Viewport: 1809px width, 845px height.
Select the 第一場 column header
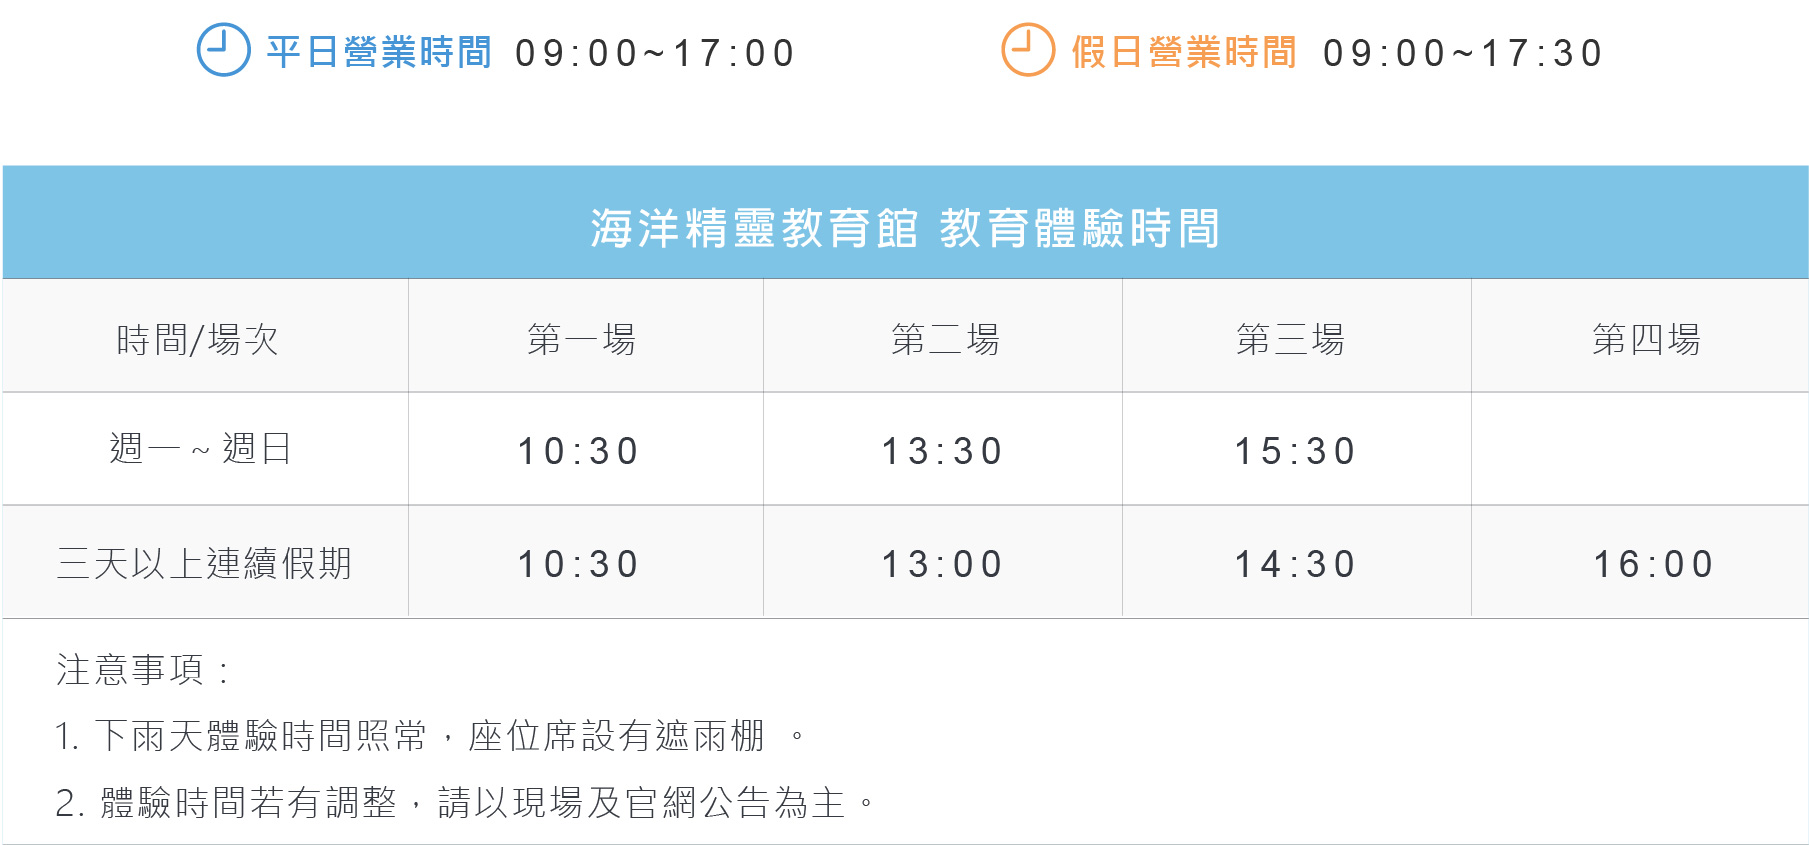coord(581,340)
